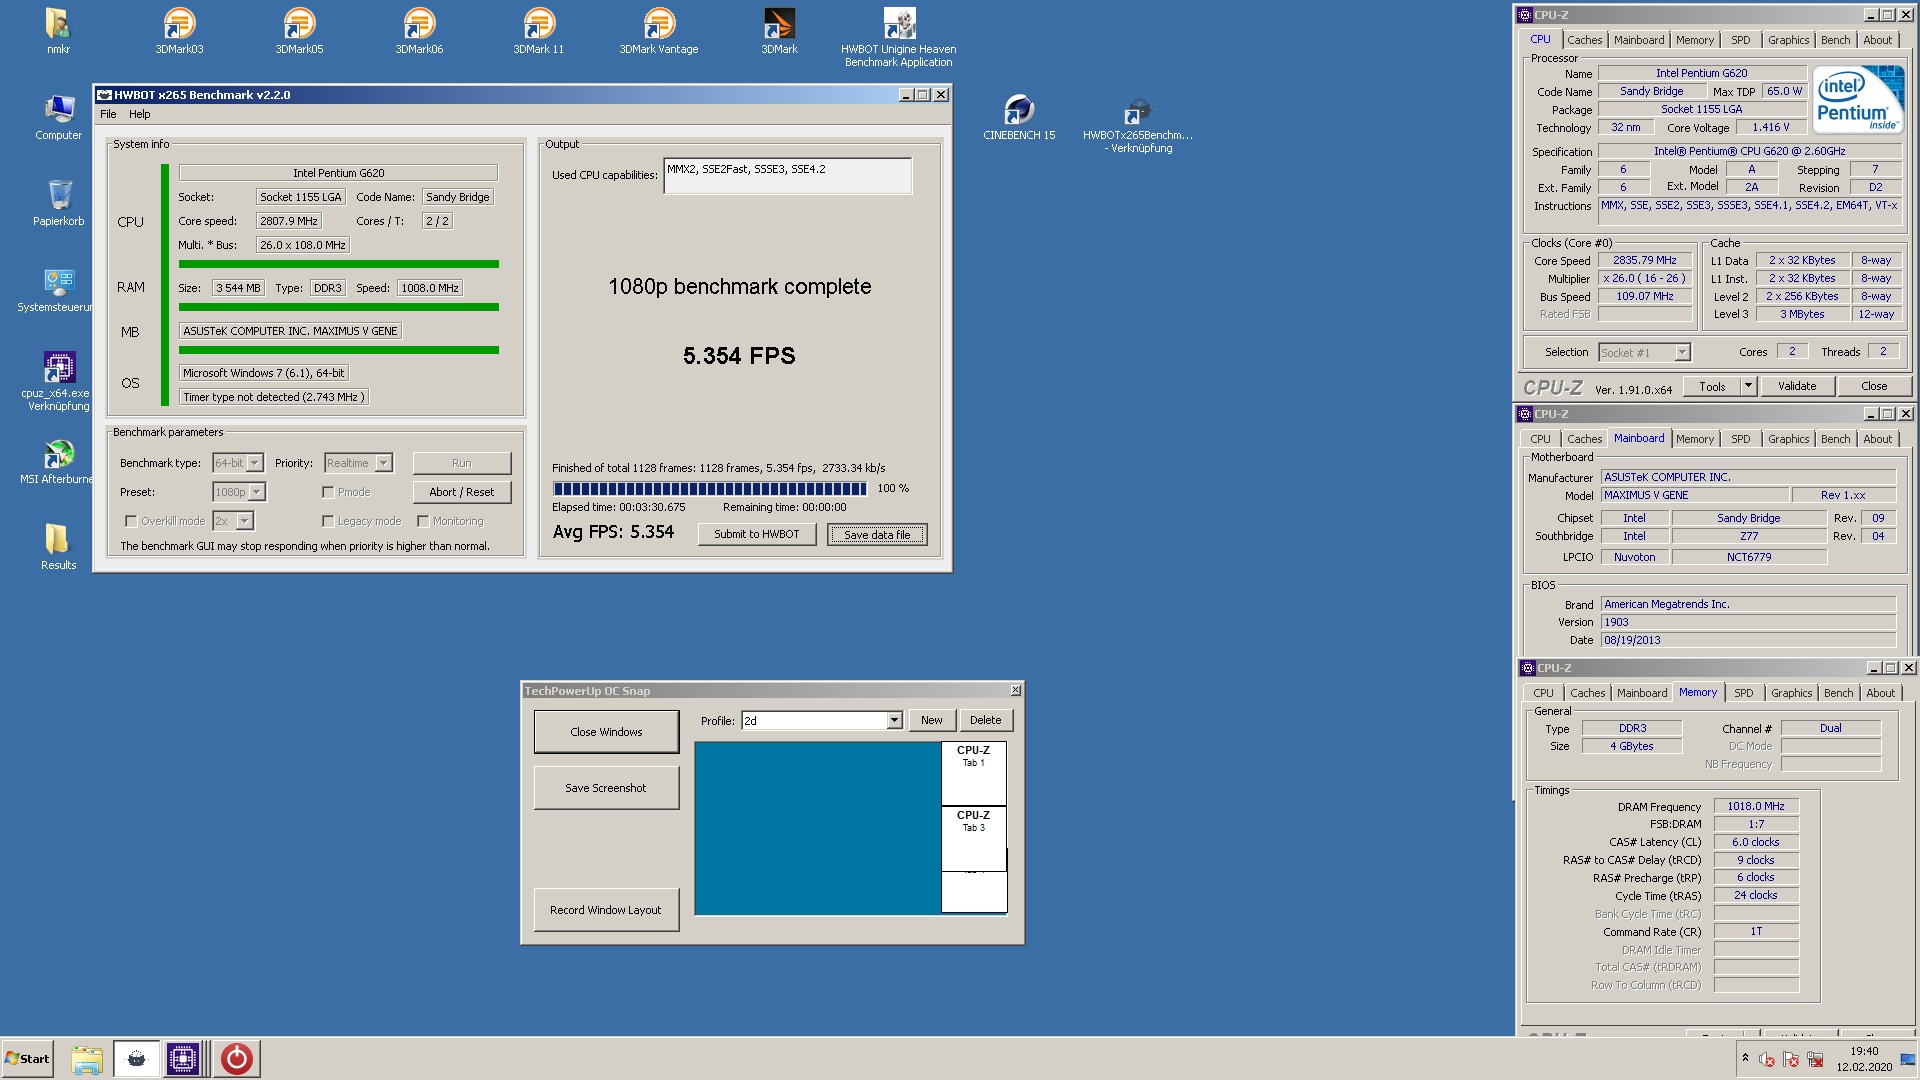The image size is (1920, 1080).
Task: Click the Delete profile button
Action: (x=985, y=720)
